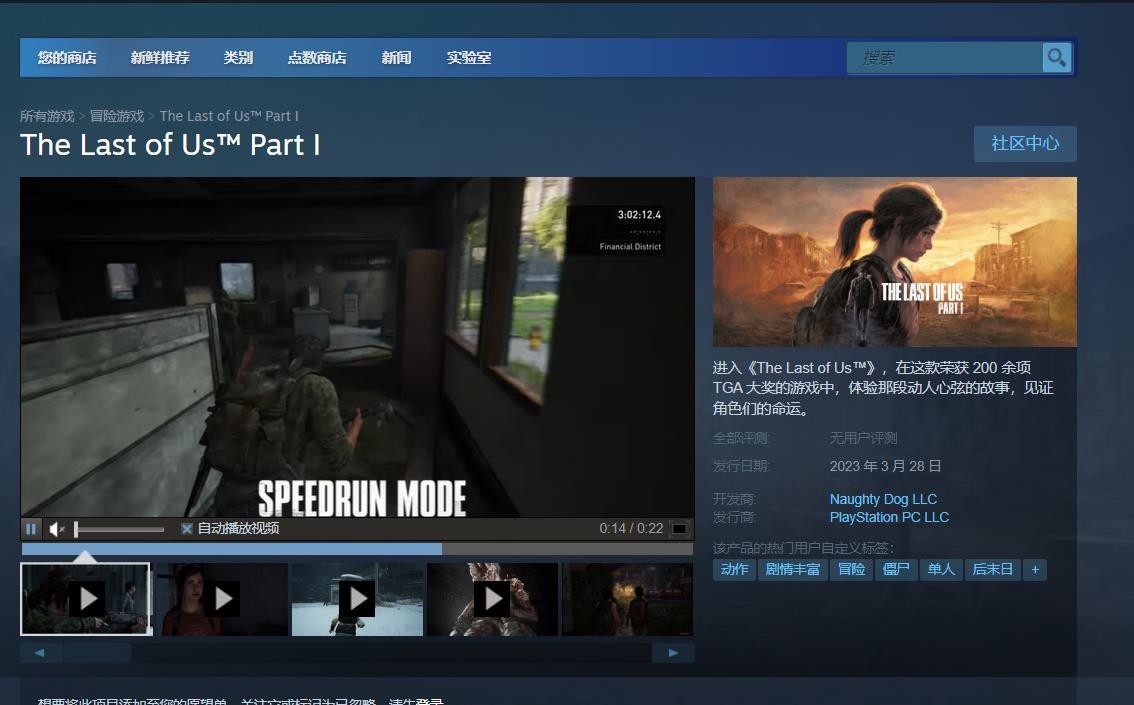This screenshot has width=1134, height=705.
Task: Play second trailer with Ellie close-up
Action: point(222,599)
